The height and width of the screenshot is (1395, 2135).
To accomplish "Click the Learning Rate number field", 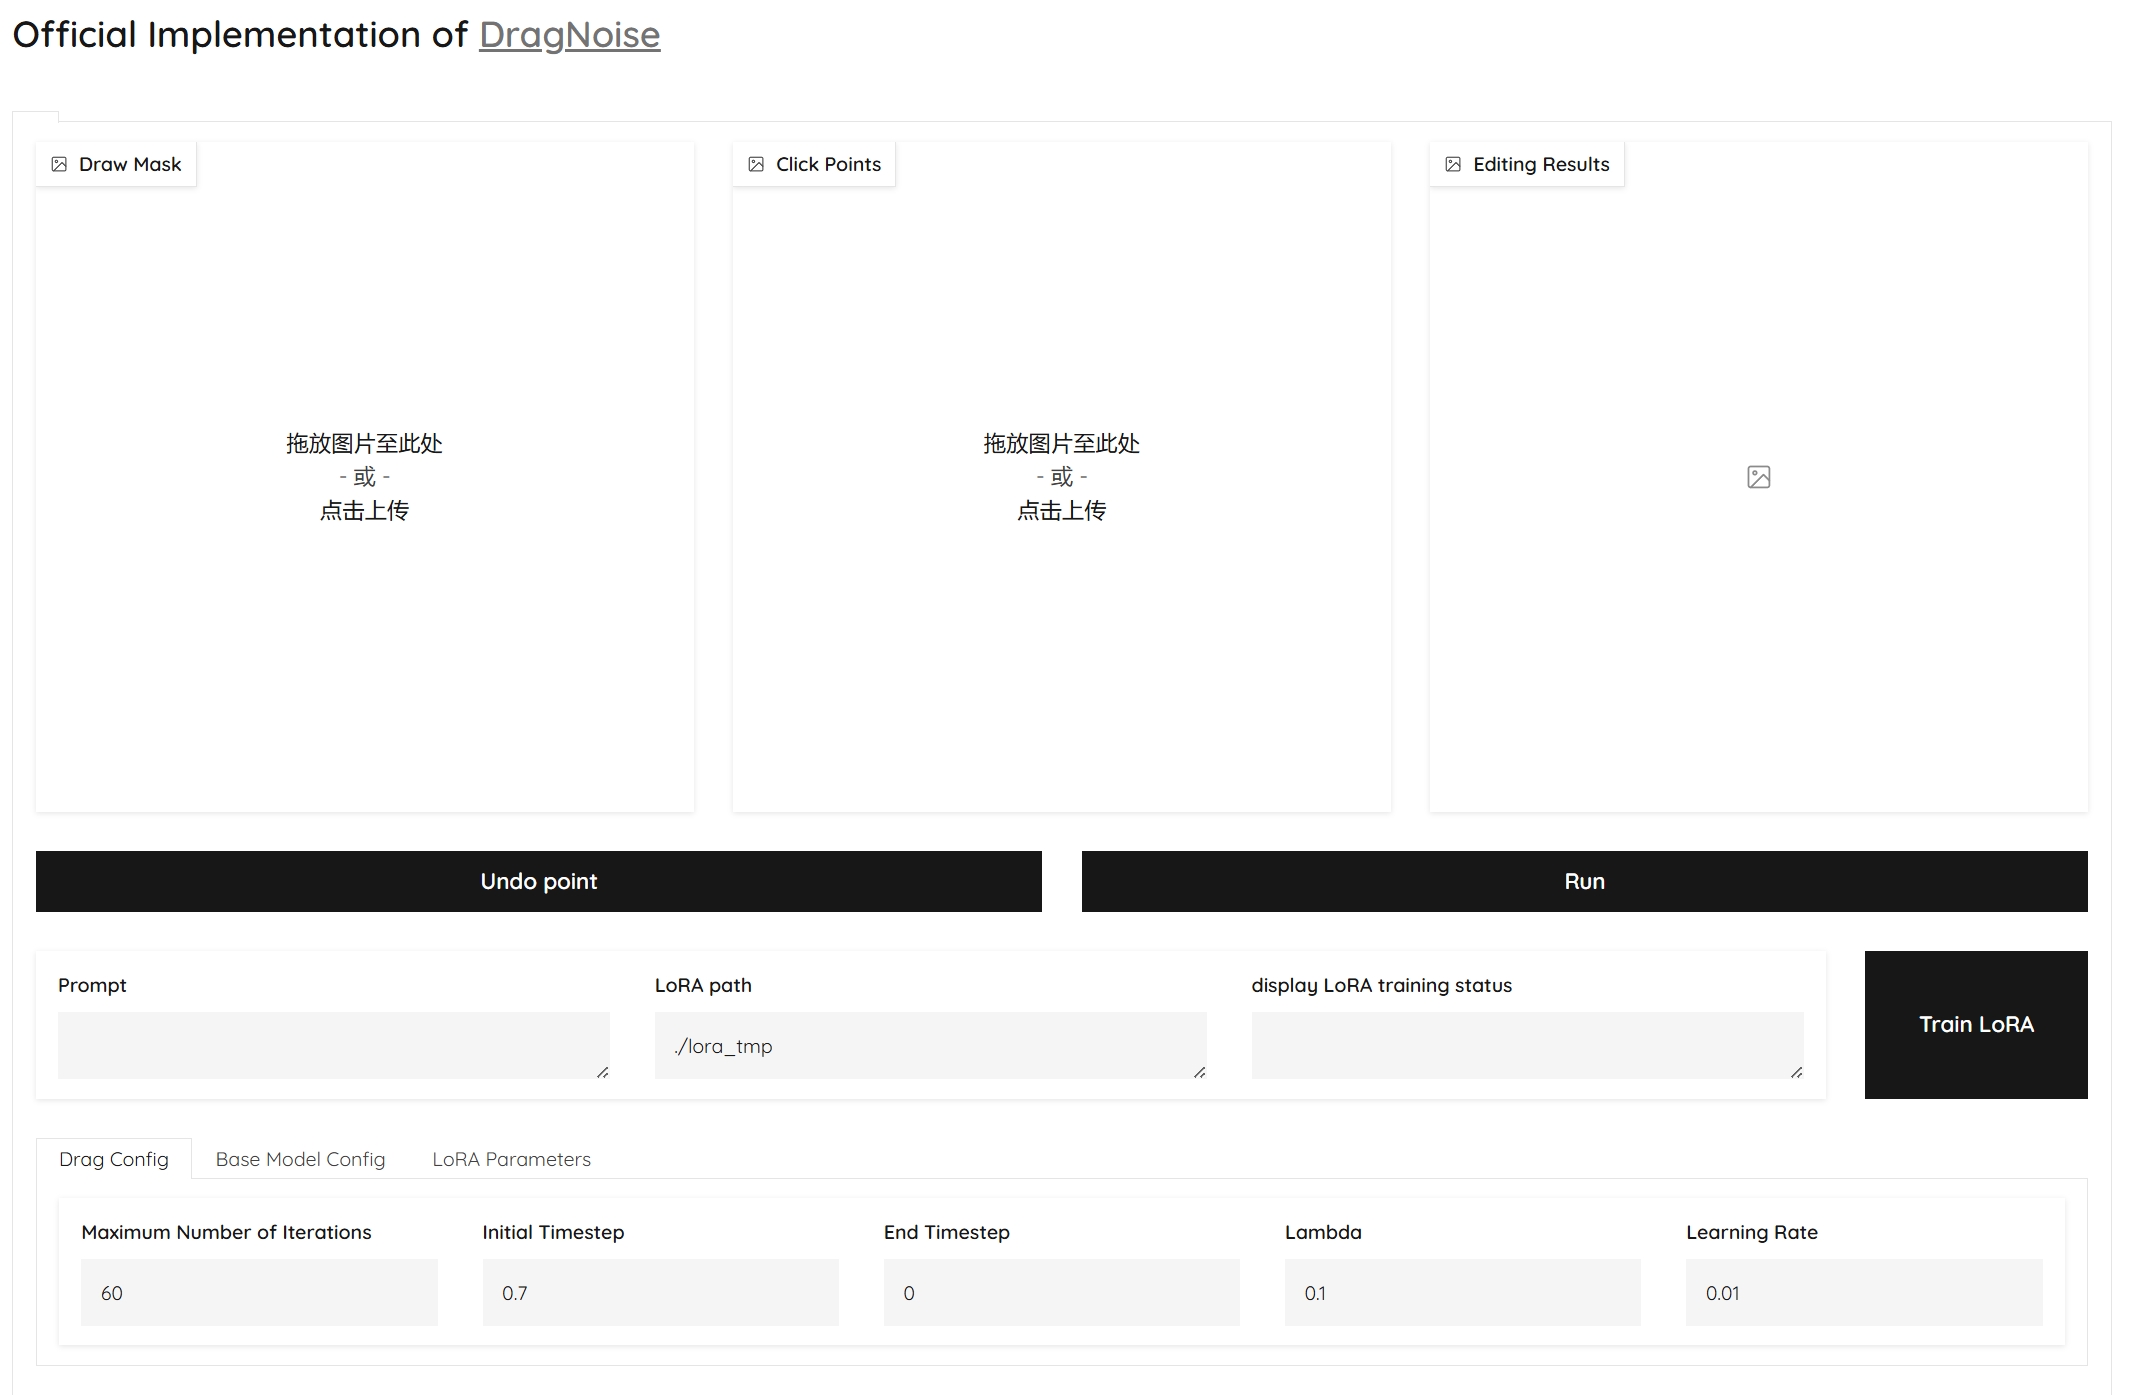I will (1863, 1292).
